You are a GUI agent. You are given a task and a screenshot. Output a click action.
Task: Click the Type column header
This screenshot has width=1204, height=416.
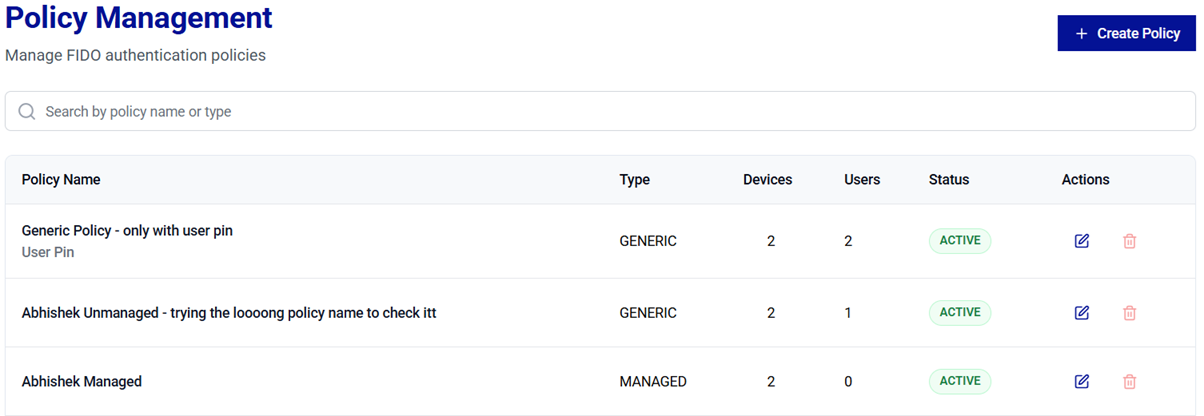point(634,180)
